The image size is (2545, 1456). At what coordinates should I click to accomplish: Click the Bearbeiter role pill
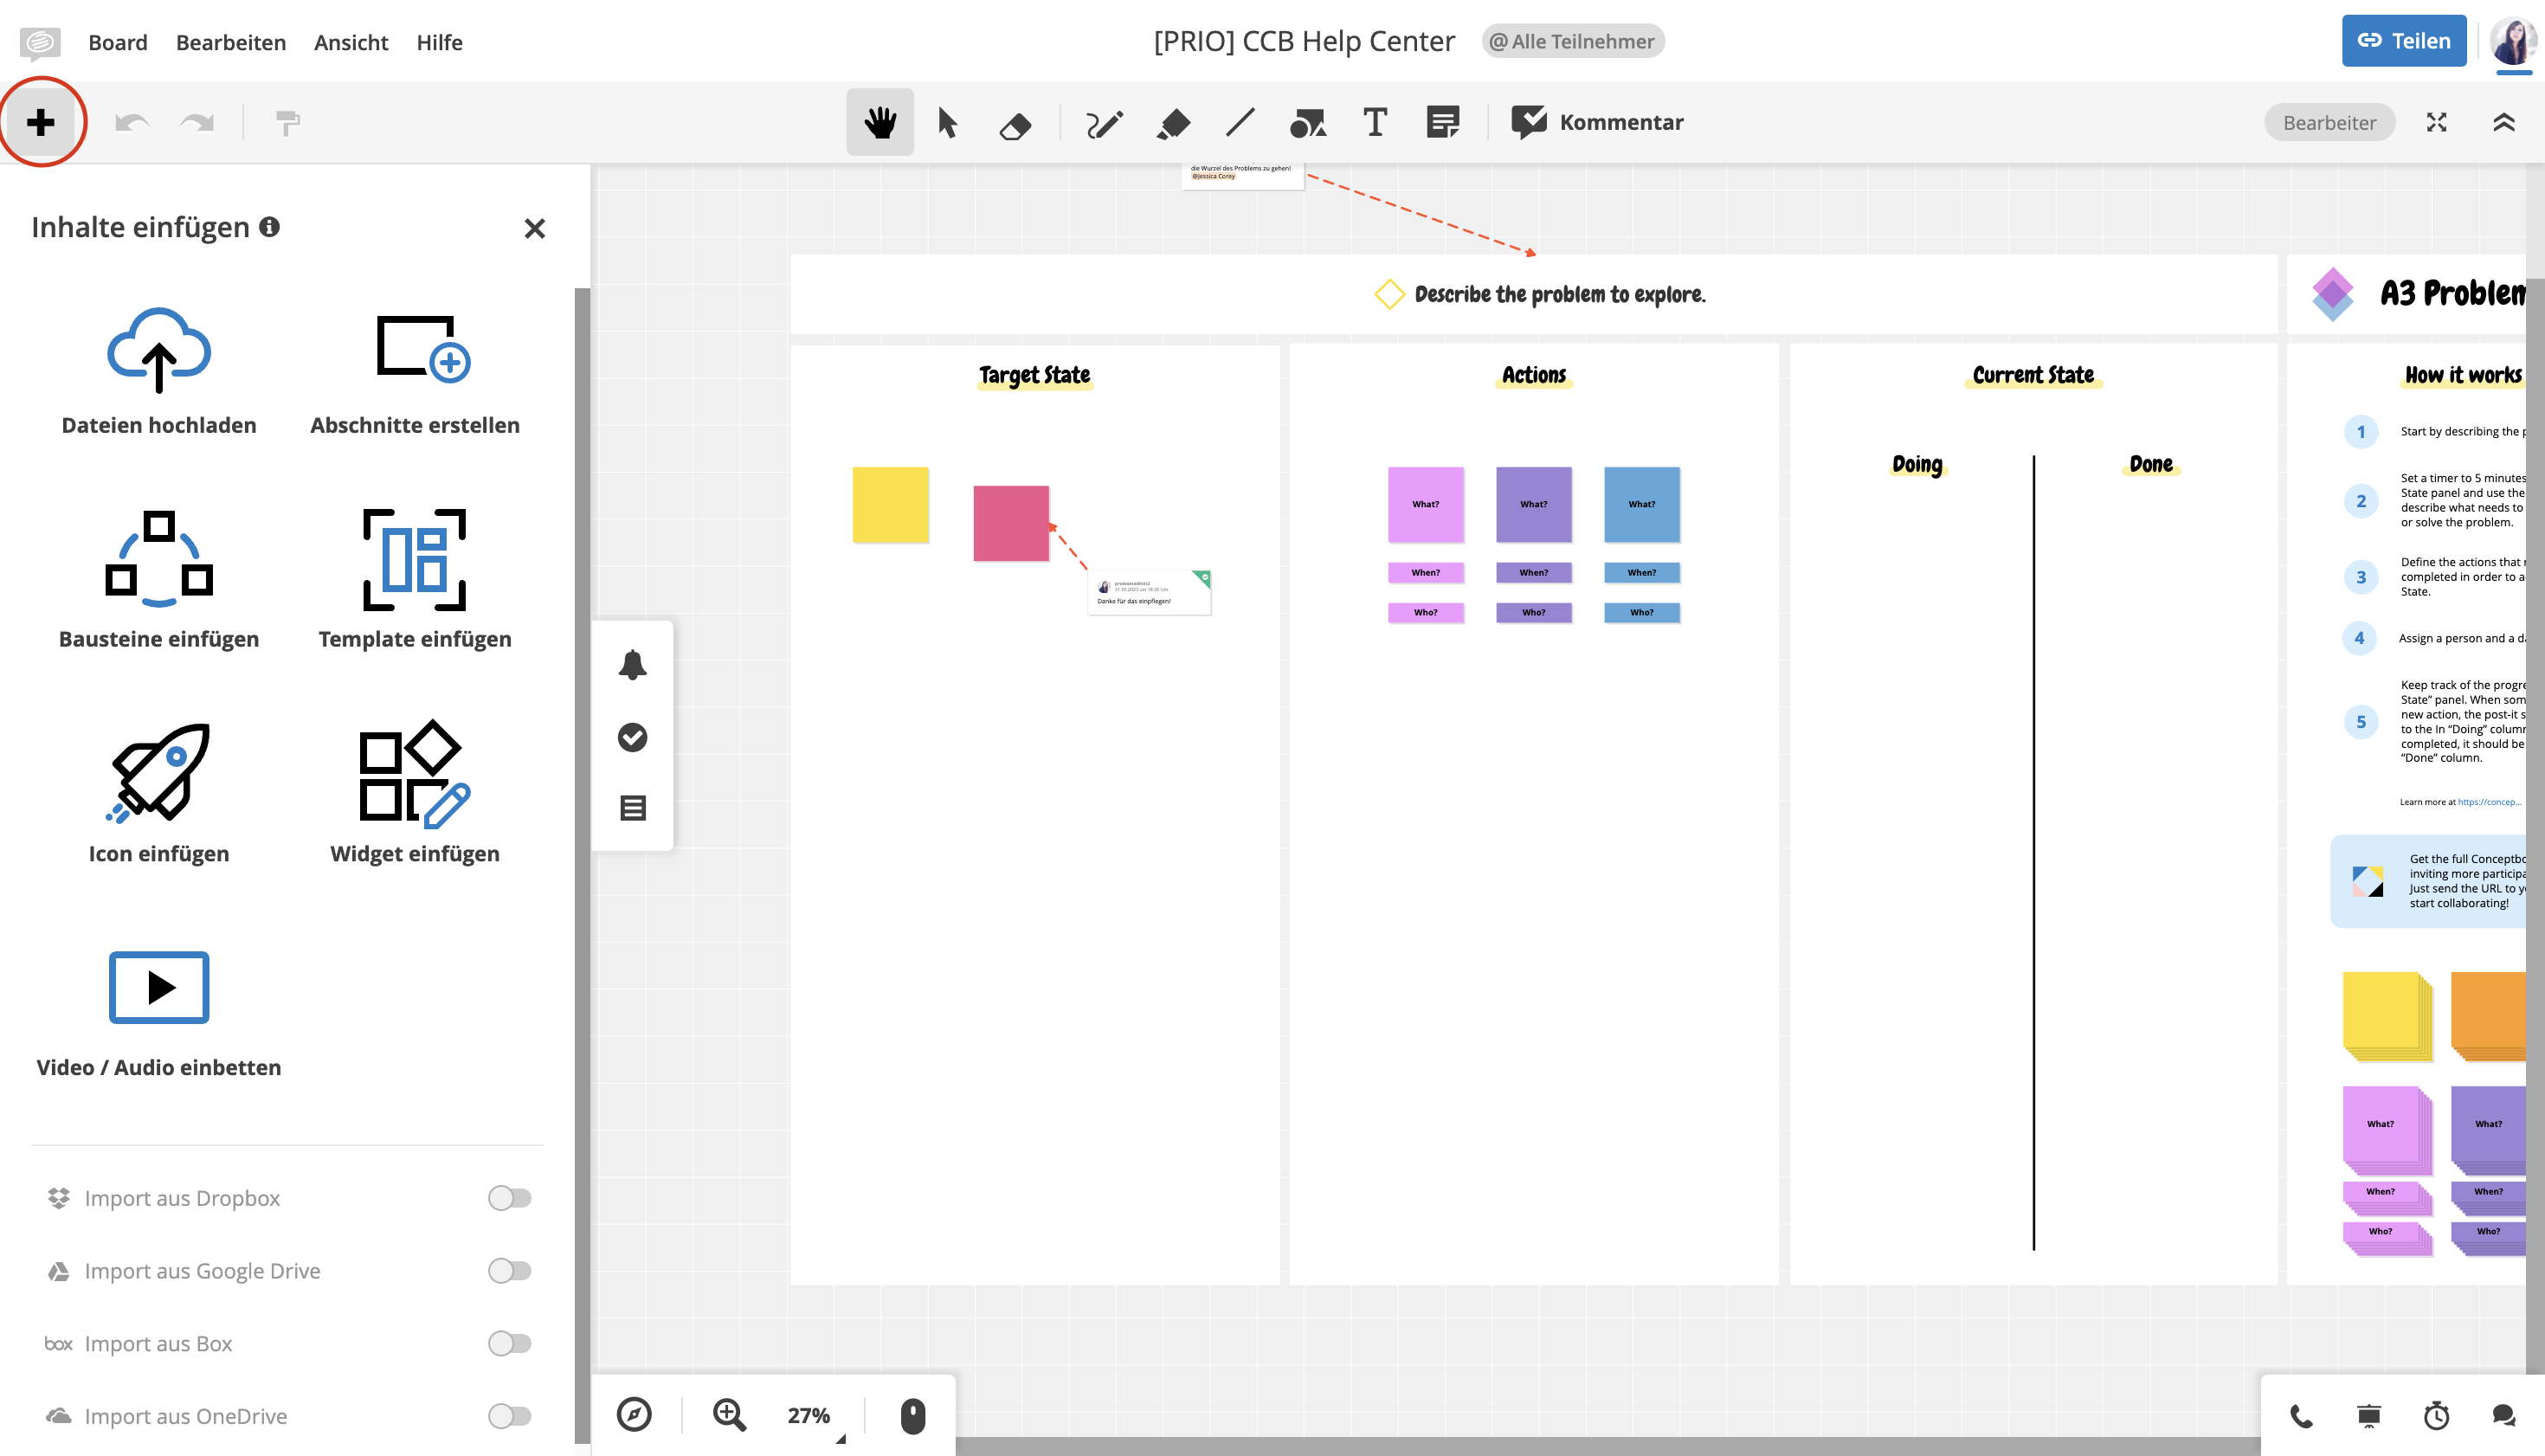tap(2329, 122)
